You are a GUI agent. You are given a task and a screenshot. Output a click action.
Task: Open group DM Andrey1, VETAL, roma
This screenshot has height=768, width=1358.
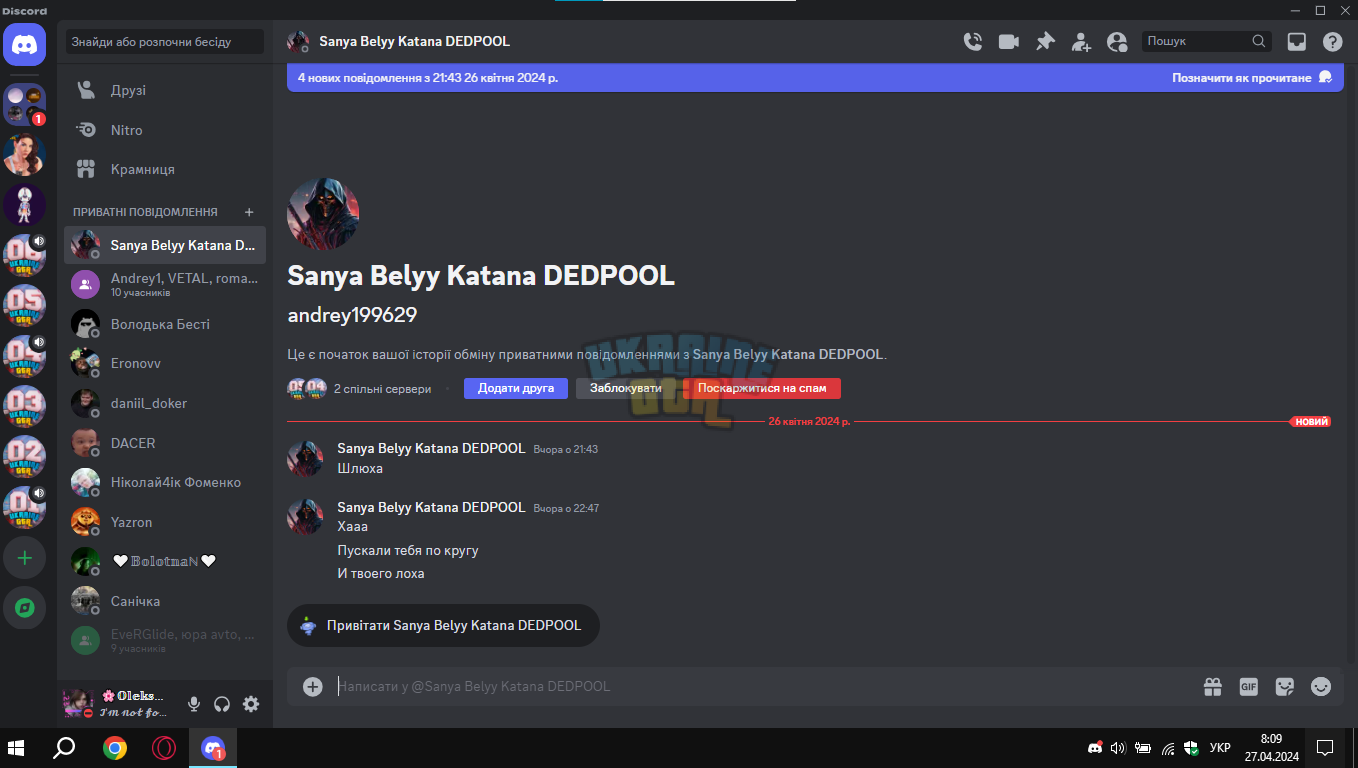click(x=165, y=285)
